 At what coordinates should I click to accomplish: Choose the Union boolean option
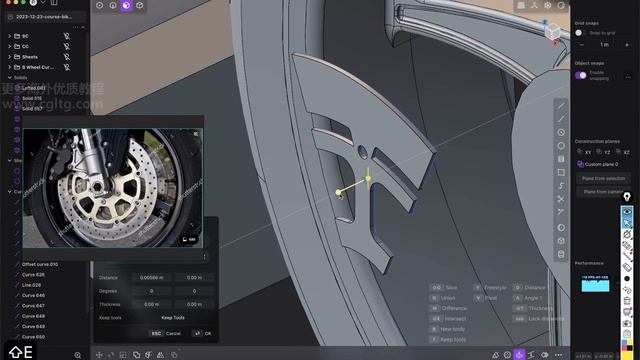(443, 298)
